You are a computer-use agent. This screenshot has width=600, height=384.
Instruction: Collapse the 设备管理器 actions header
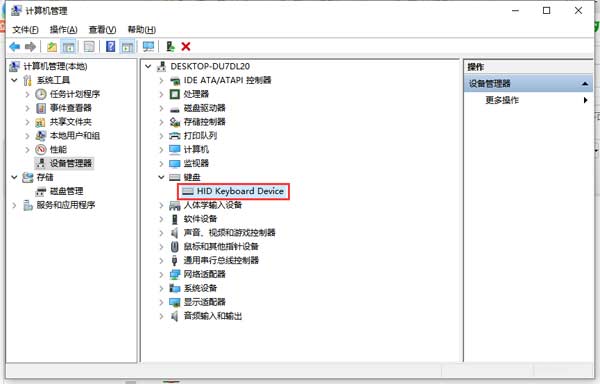(x=585, y=83)
